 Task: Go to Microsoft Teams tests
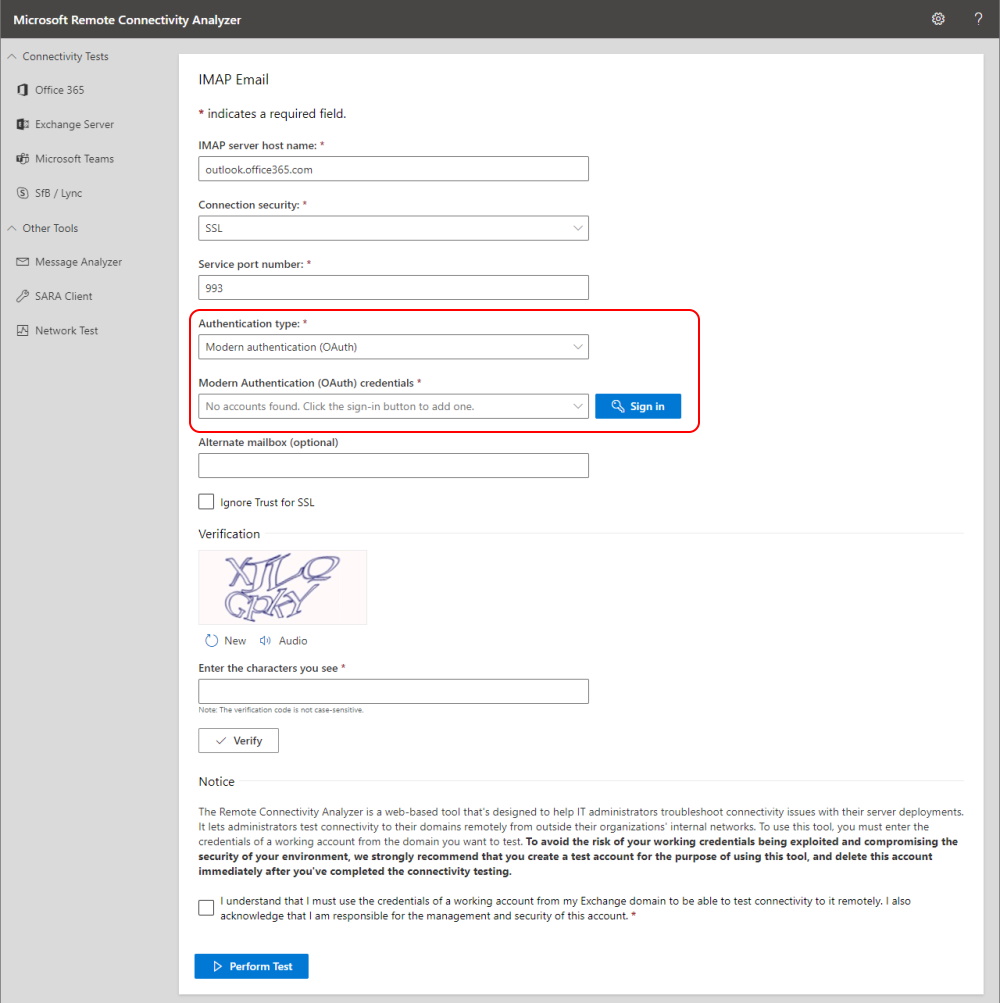(x=74, y=159)
